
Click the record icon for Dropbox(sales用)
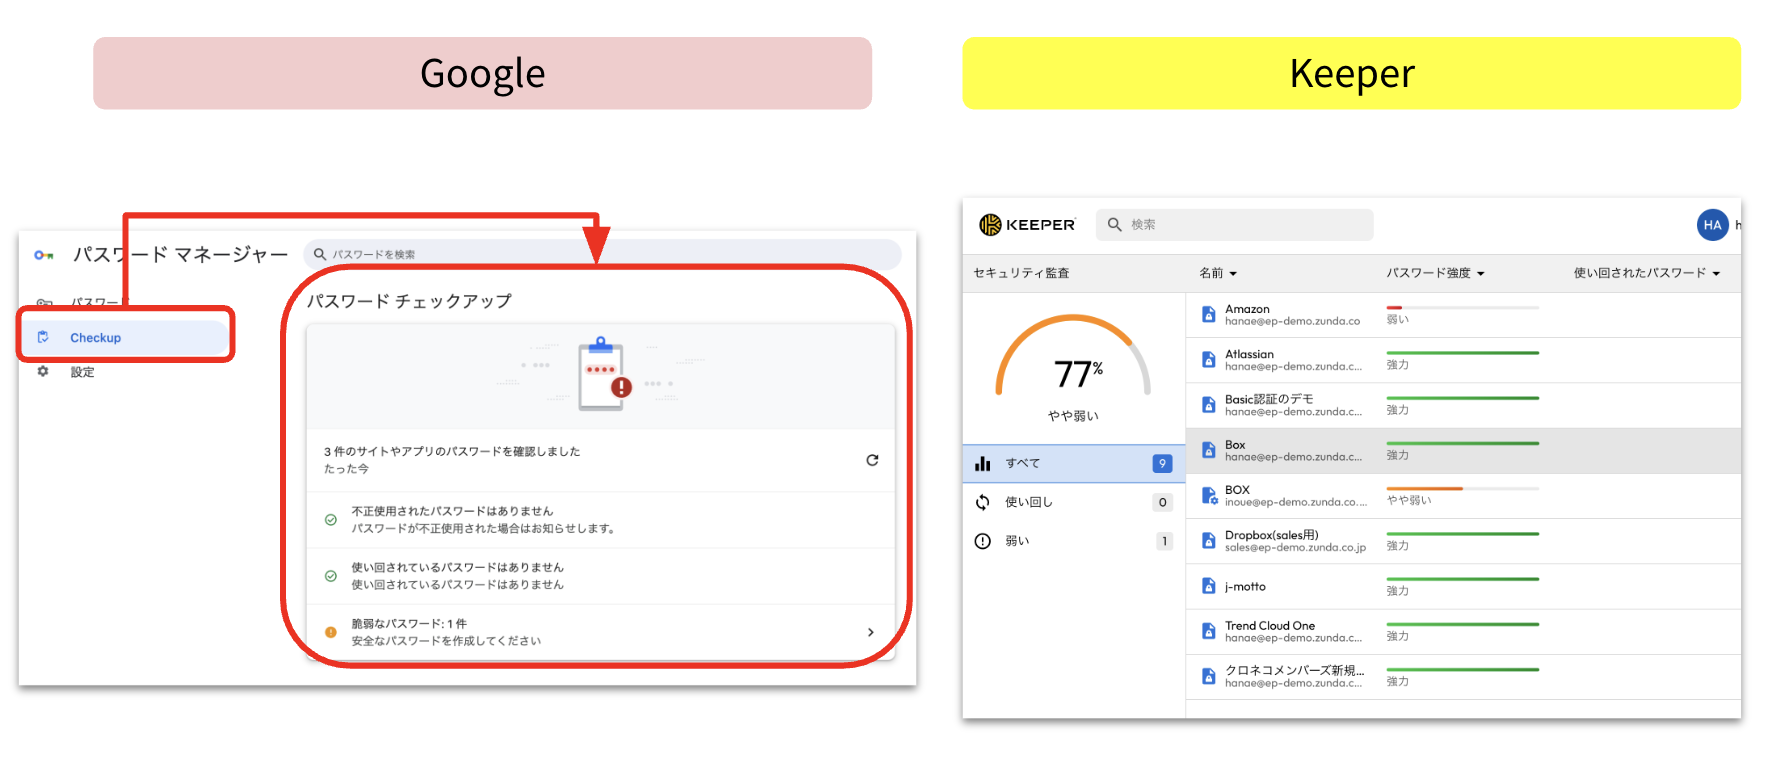1209,541
